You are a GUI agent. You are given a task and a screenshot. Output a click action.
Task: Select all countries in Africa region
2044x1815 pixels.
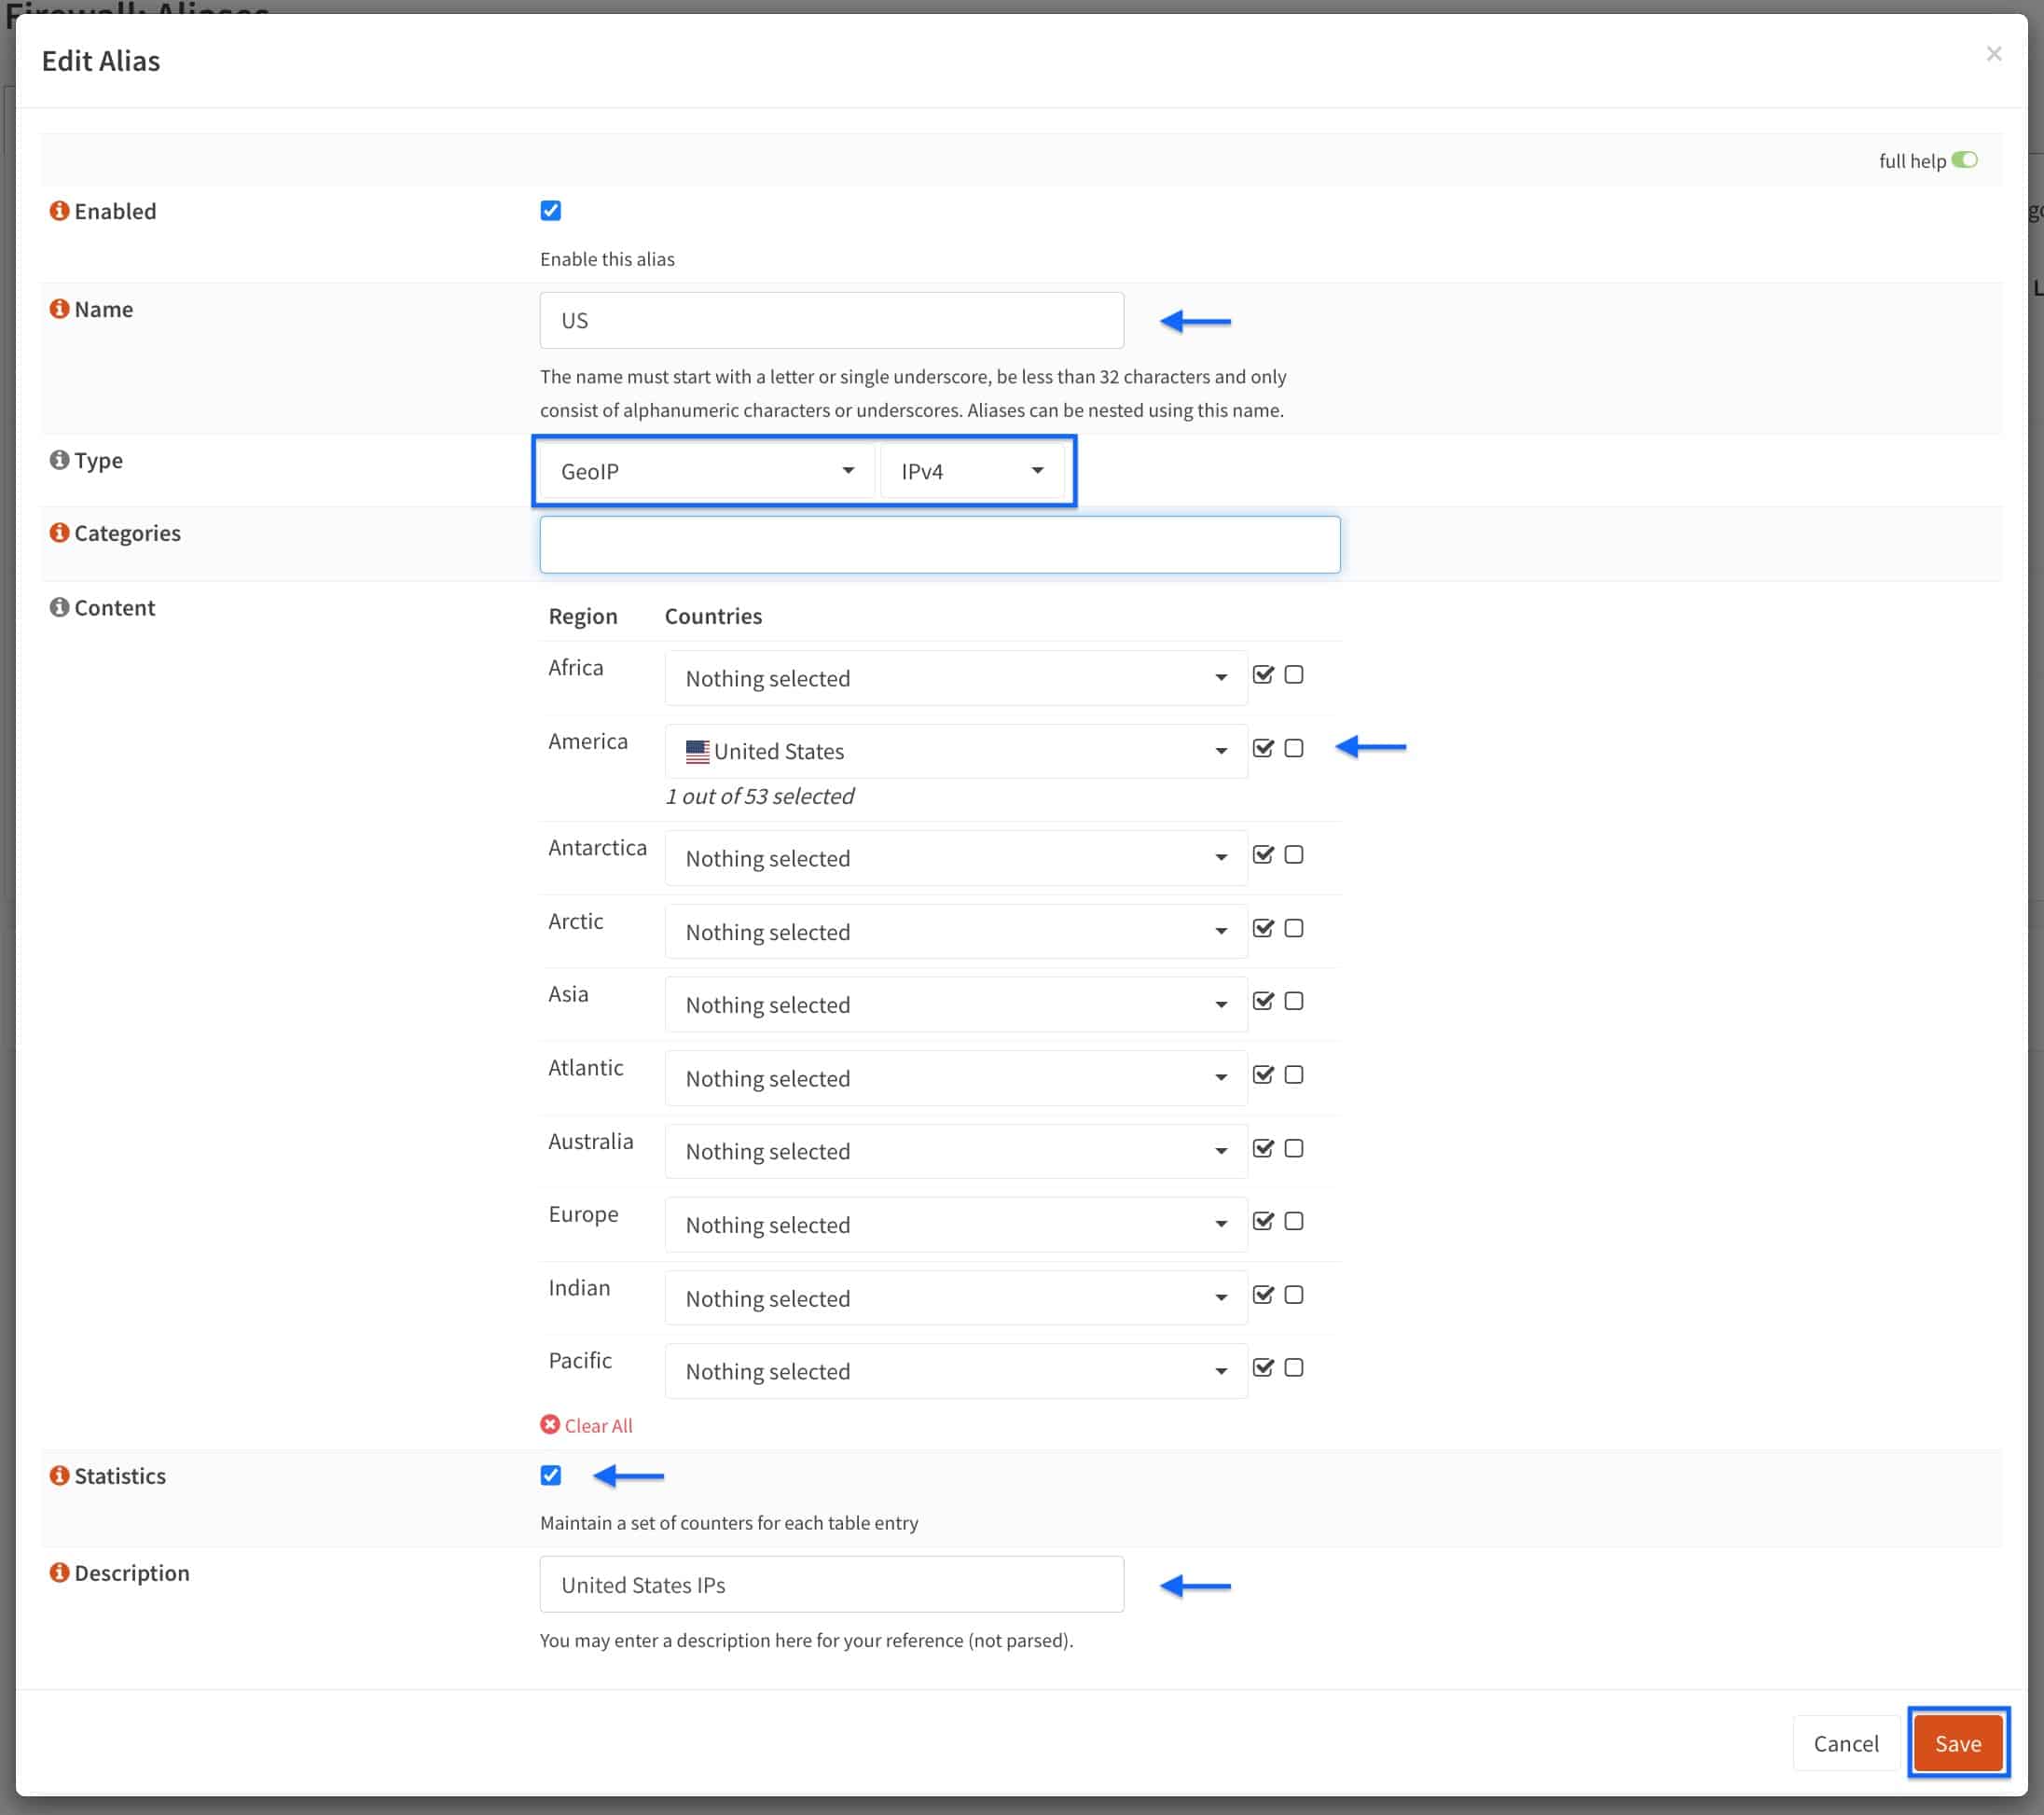click(1263, 675)
